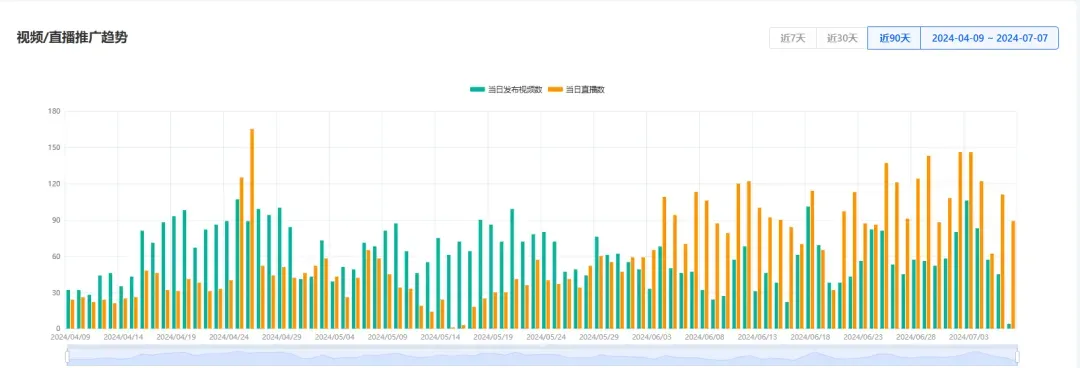
Task: Click the 2024/06/18 x-axis label
Action: (x=811, y=337)
